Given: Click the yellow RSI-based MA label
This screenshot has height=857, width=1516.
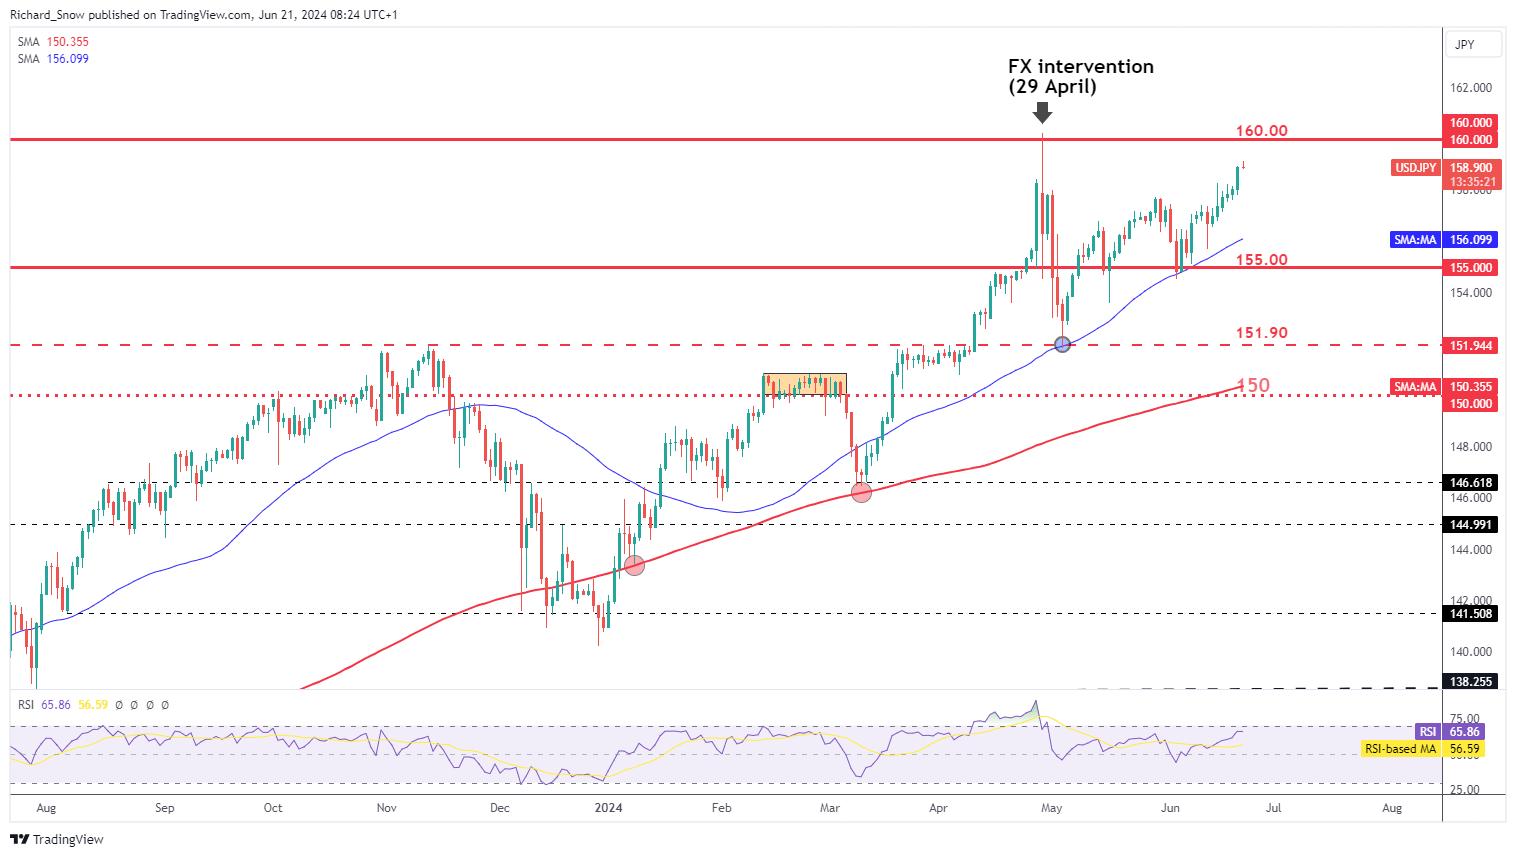Looking at the screenshot, I should click(1402, 749).
